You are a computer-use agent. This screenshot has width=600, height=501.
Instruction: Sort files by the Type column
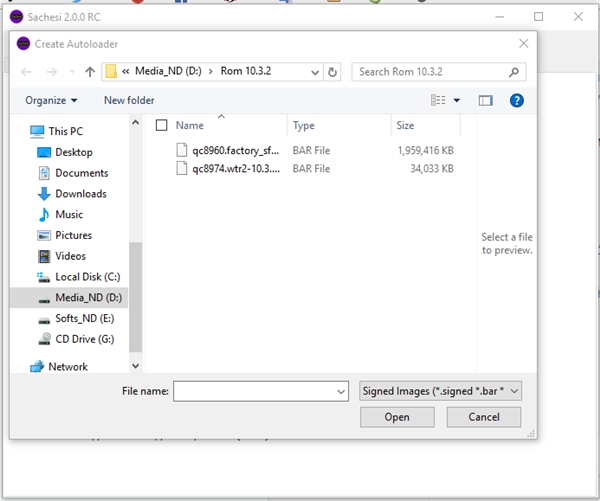click(304, 126)
